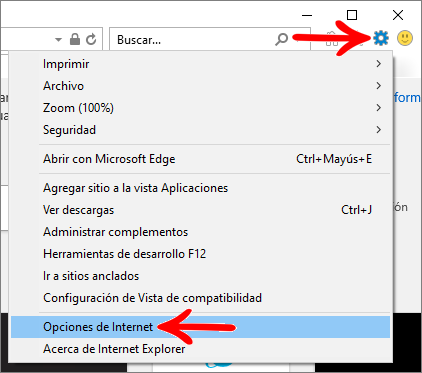Screen dimensions: 422x373
Task: Click the padlock security icon
Action: (75, 39)
